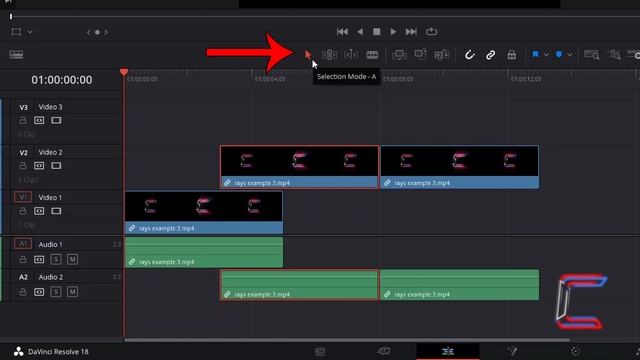
Task: Click the Detail Zoom icon
Action: pyautogui.click(x=614, y=55)
